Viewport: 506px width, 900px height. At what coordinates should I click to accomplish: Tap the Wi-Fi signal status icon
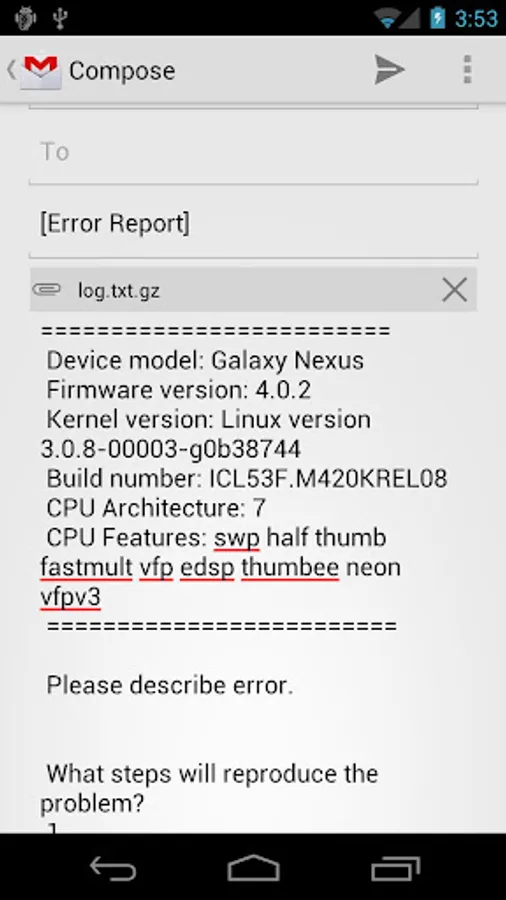tap(388, 19)
